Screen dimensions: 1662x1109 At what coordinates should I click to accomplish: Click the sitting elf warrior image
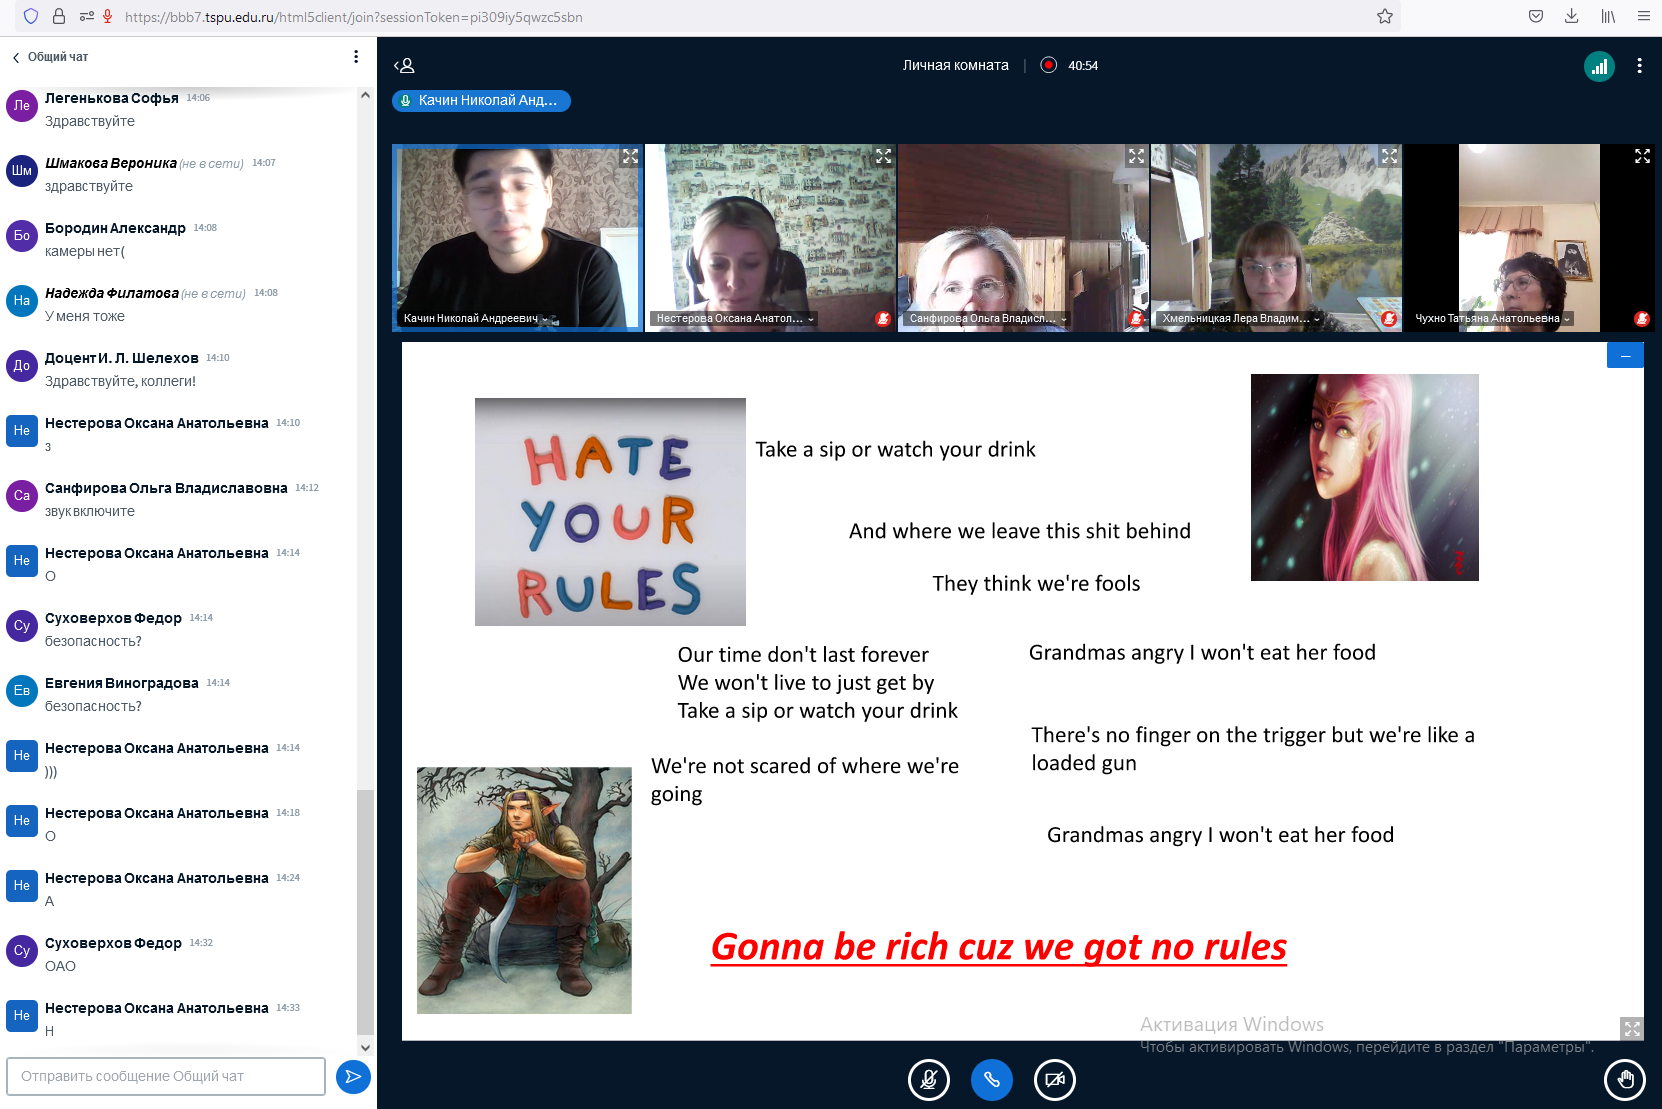(524, 890)
